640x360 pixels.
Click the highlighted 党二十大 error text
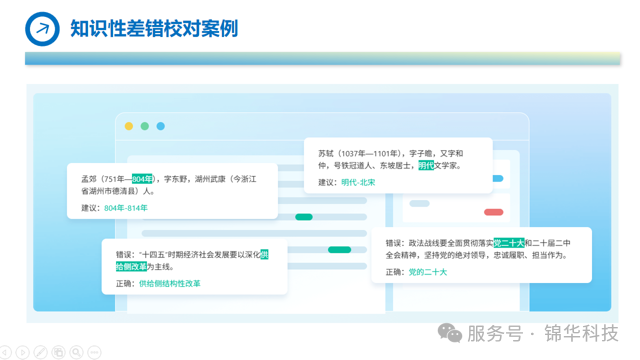509,243
